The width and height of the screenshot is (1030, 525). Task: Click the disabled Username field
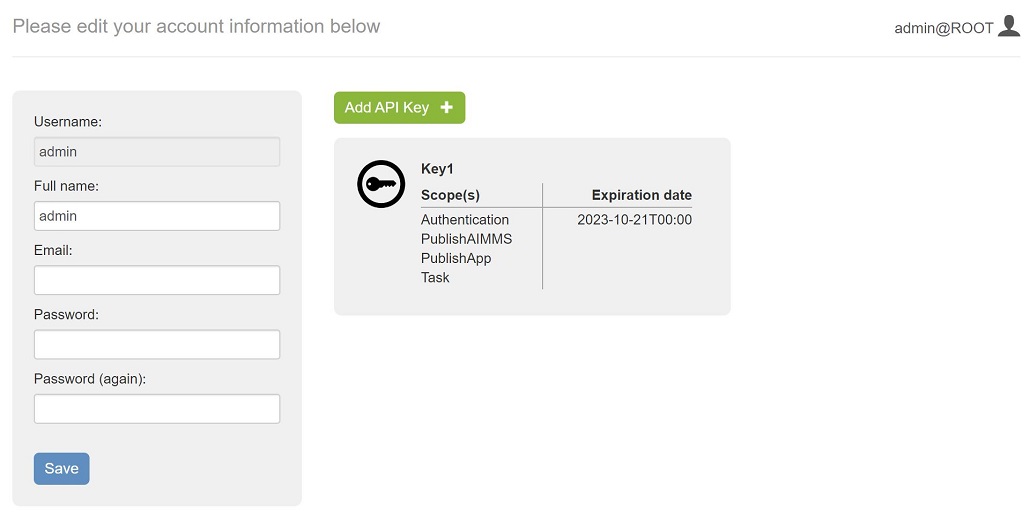157,152
